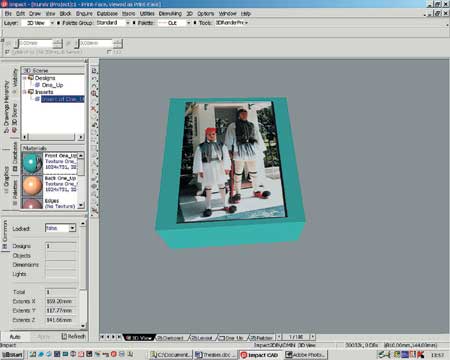
Task: Switch to the One Up bottom tab
Action: pyautogui.click(x=232, y=338)
